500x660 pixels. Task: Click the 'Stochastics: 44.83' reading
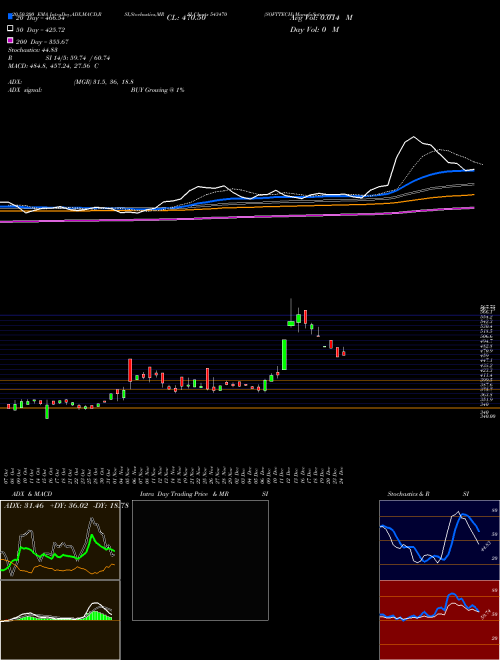tap(32, 50)
